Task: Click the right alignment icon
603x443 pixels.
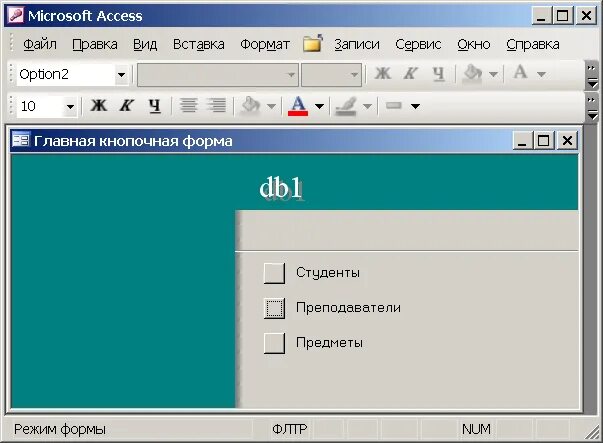Action: [217, 105]
